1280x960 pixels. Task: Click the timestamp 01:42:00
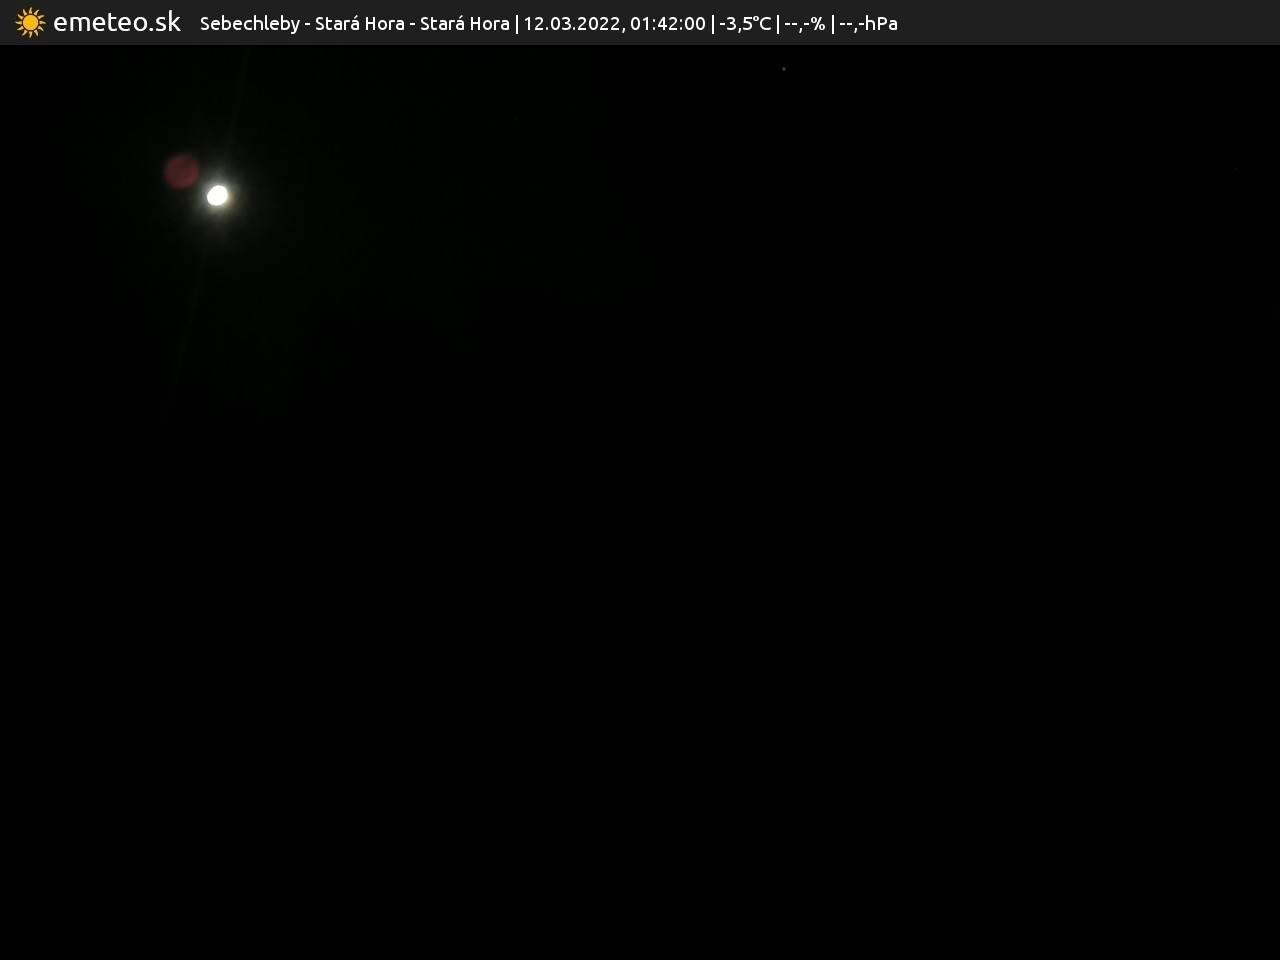(x=667, y=23)
